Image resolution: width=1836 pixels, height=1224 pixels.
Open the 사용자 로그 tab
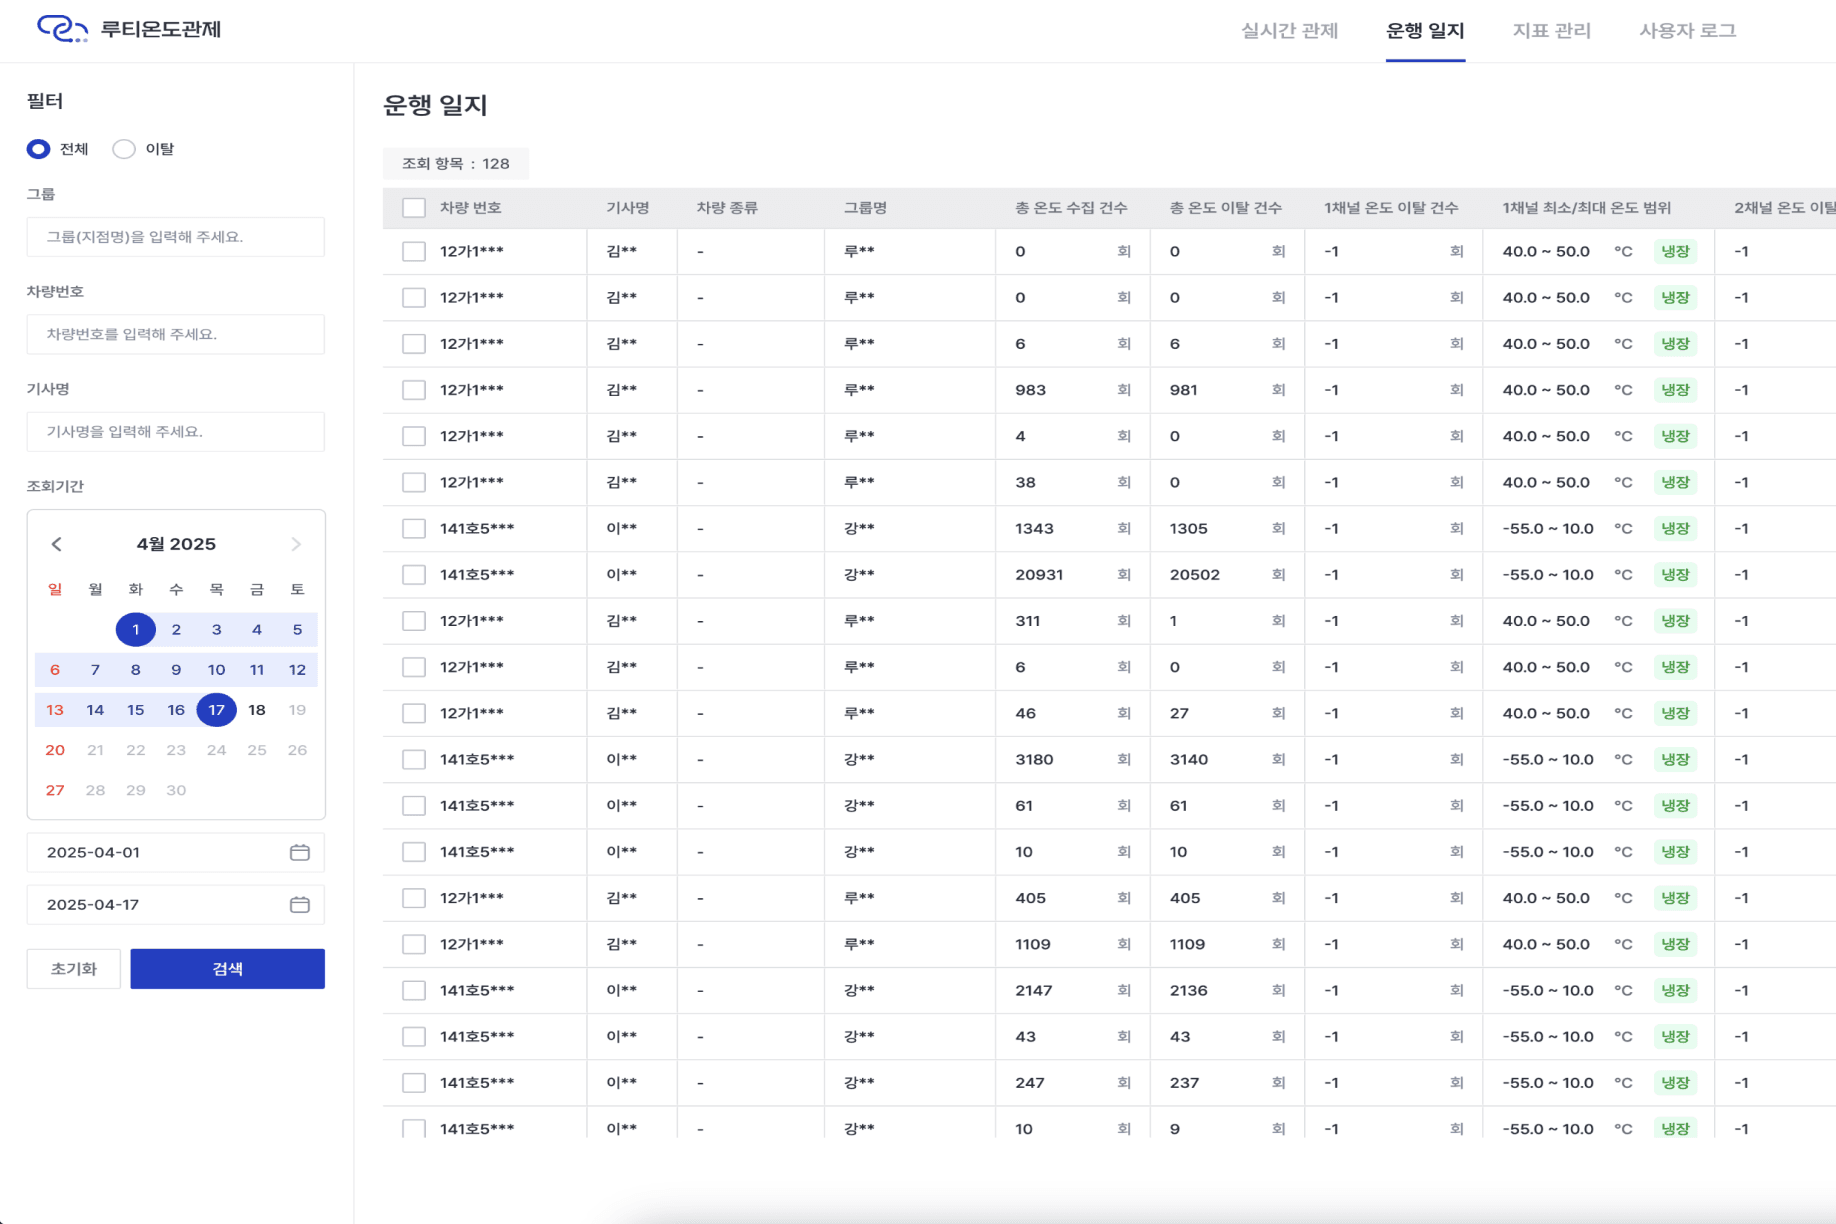pos(1687,31)
